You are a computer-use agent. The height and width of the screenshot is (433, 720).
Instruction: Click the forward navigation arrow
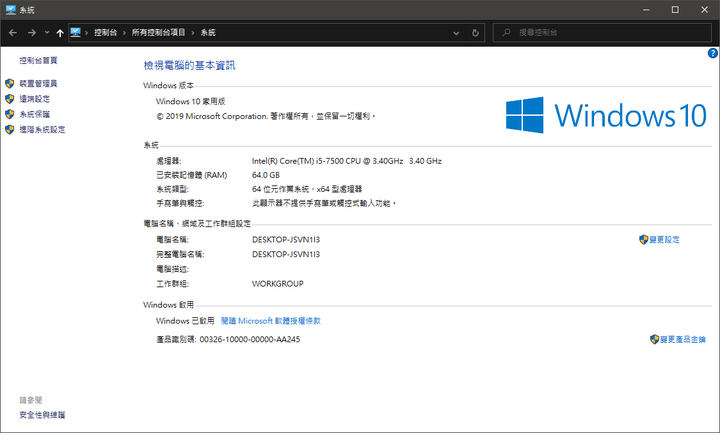click(x=32, y=33)
